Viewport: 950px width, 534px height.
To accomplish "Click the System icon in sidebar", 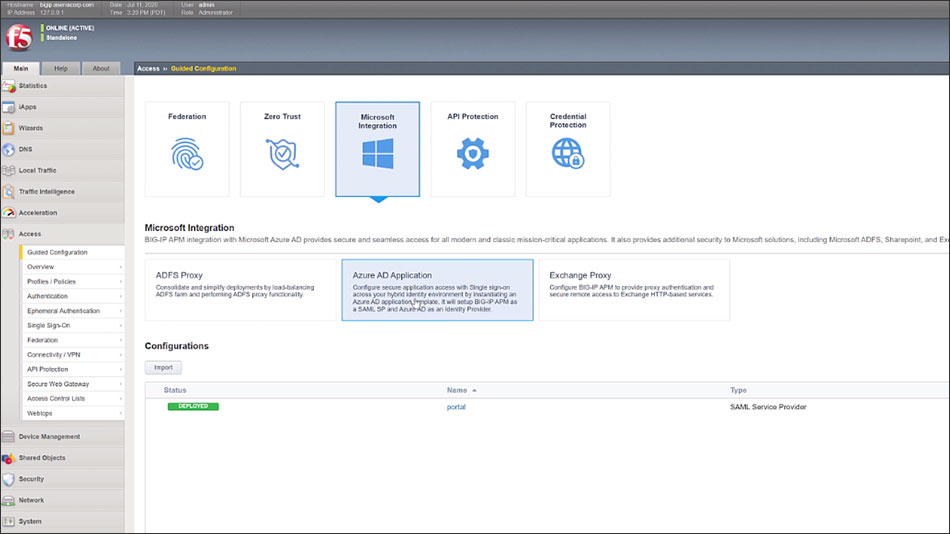I will pyautogui.click(x=8, y=521).
